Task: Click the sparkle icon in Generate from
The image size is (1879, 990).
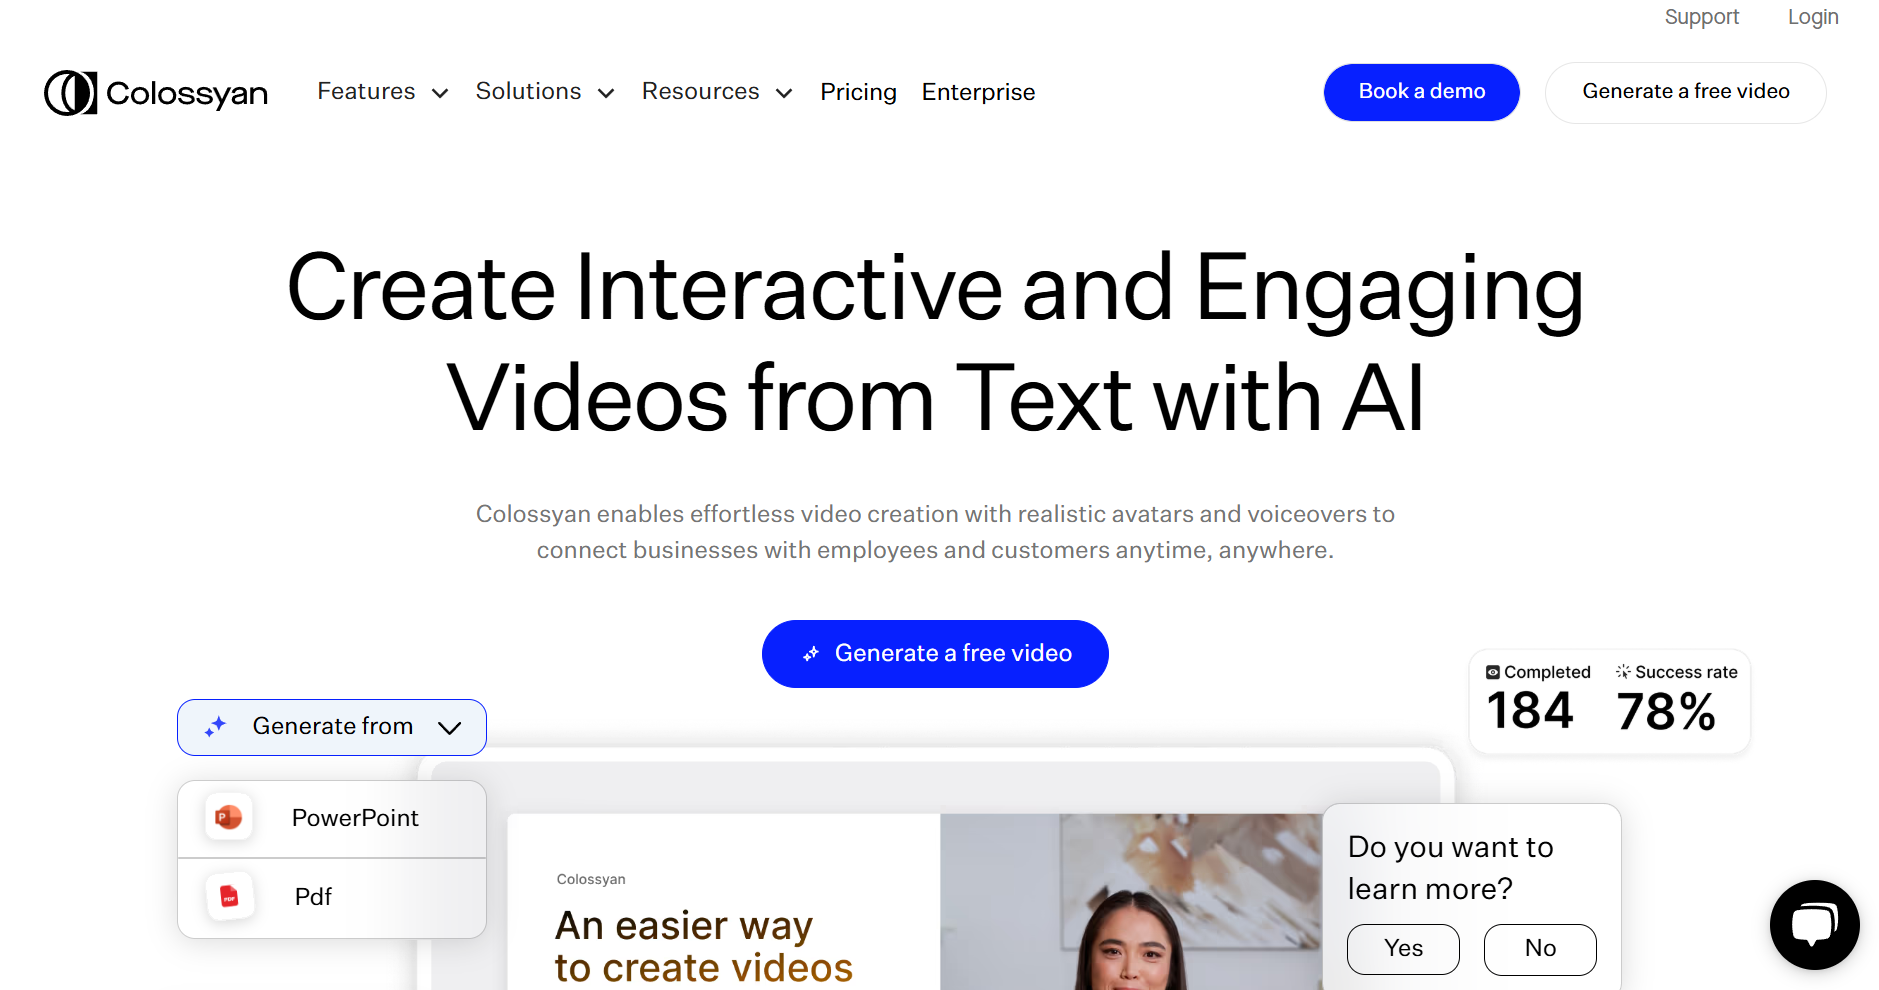Action: [x=216, y=727]
